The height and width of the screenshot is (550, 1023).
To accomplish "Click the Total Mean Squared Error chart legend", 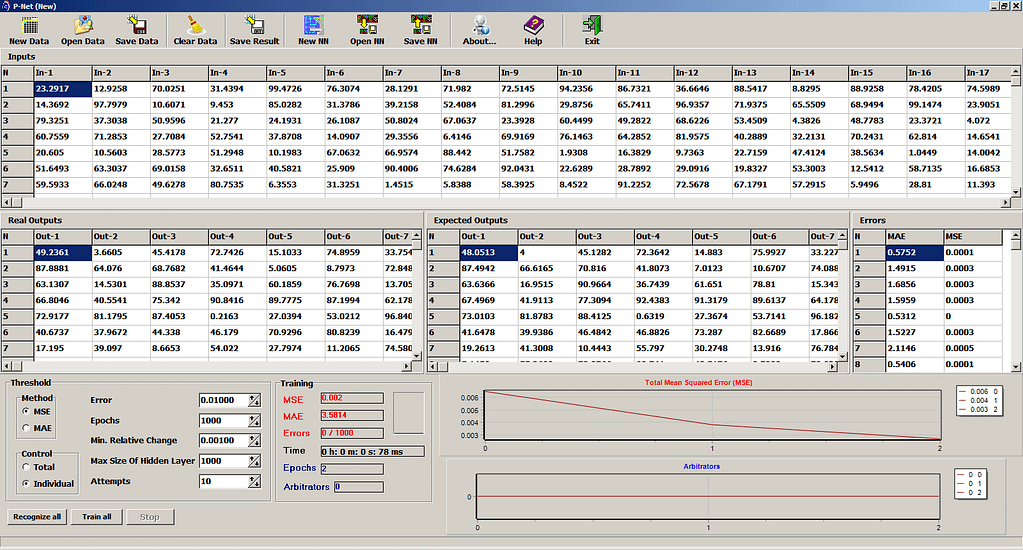I will 979,401.
